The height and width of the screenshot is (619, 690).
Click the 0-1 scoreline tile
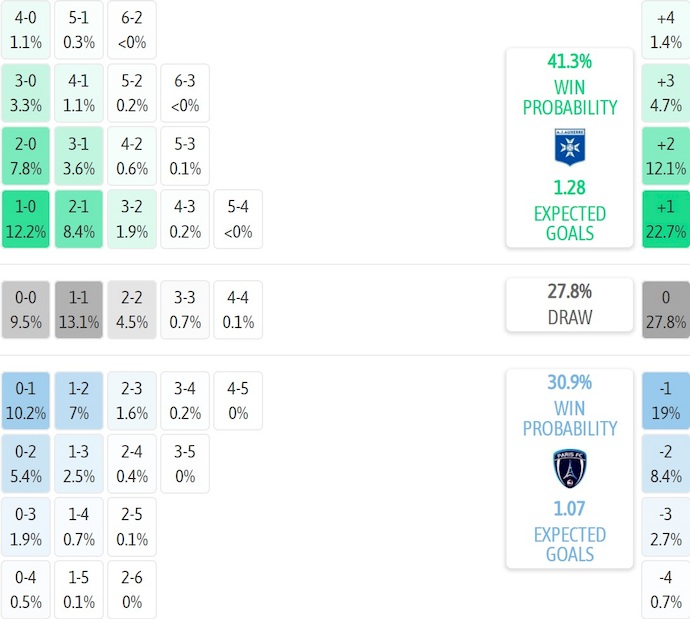click(26, 401)
